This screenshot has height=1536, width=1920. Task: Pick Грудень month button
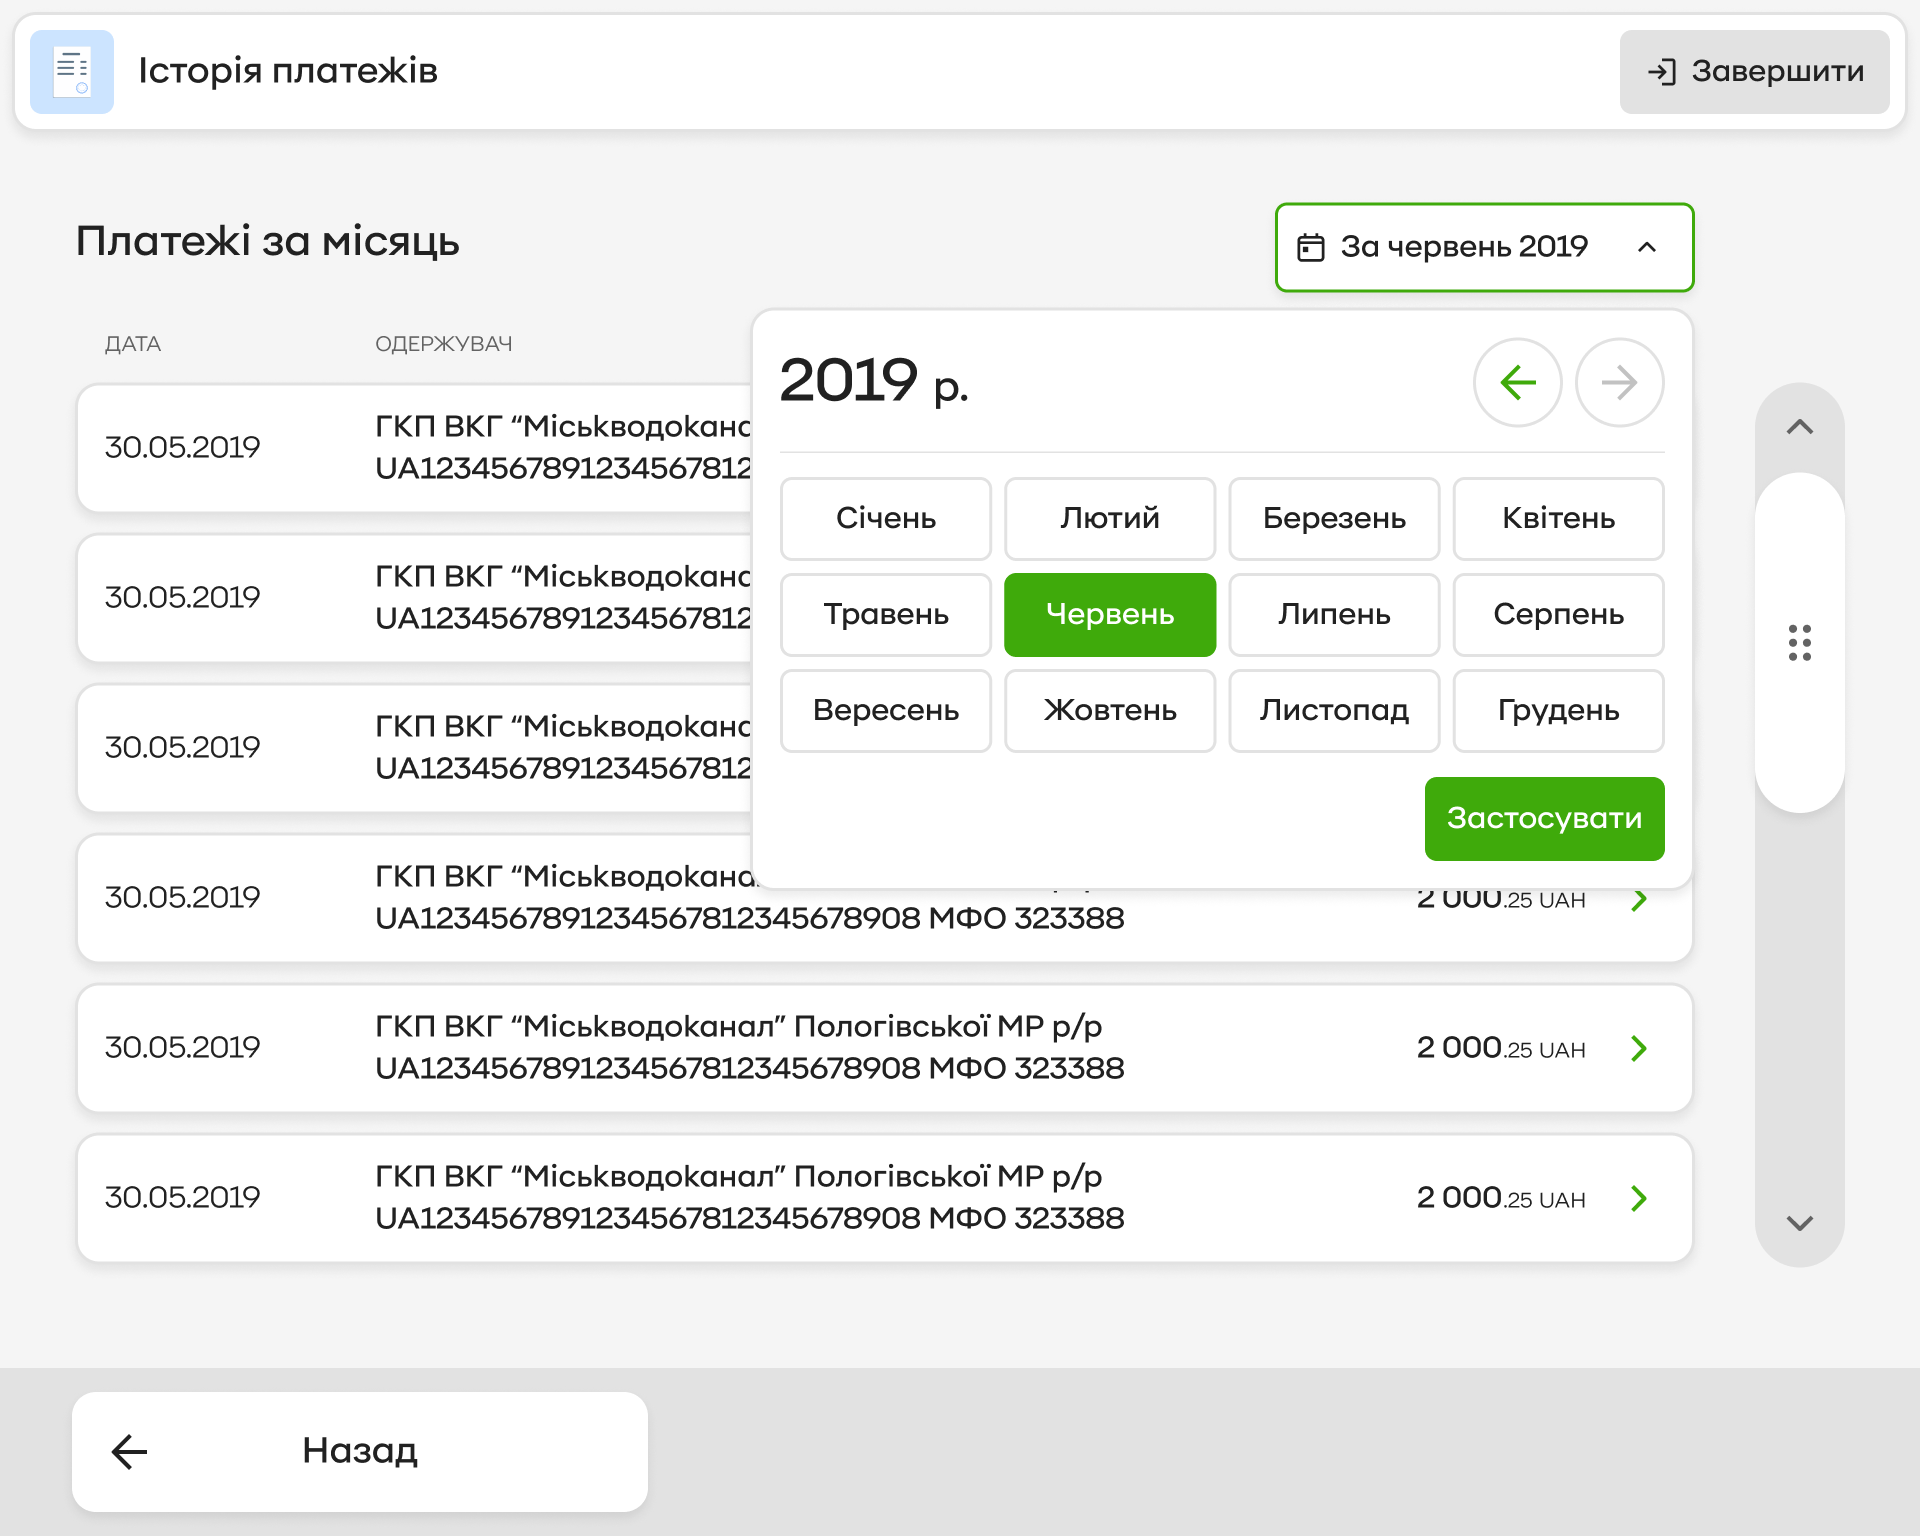coord(1558,710)
